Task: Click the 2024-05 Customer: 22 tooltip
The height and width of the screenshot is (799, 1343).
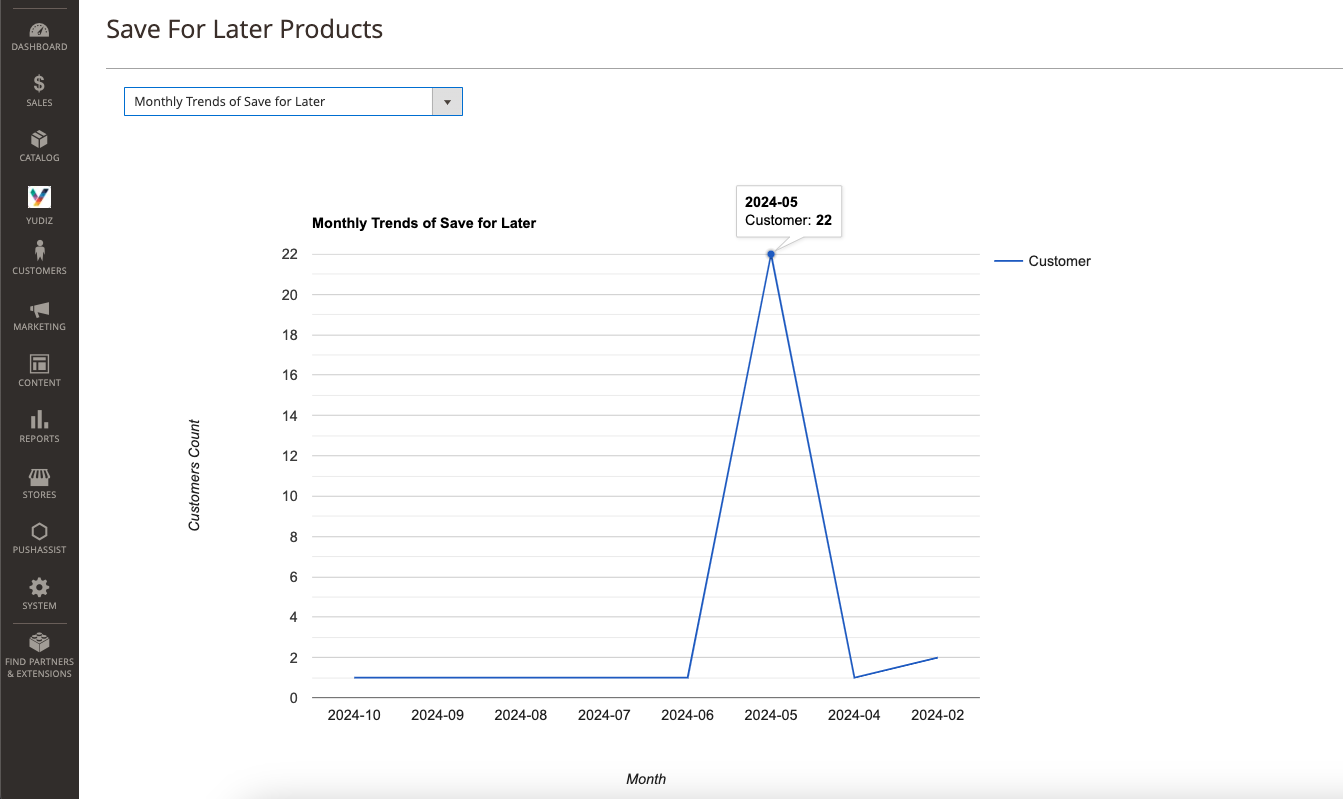Action: (x=789, y=211)
